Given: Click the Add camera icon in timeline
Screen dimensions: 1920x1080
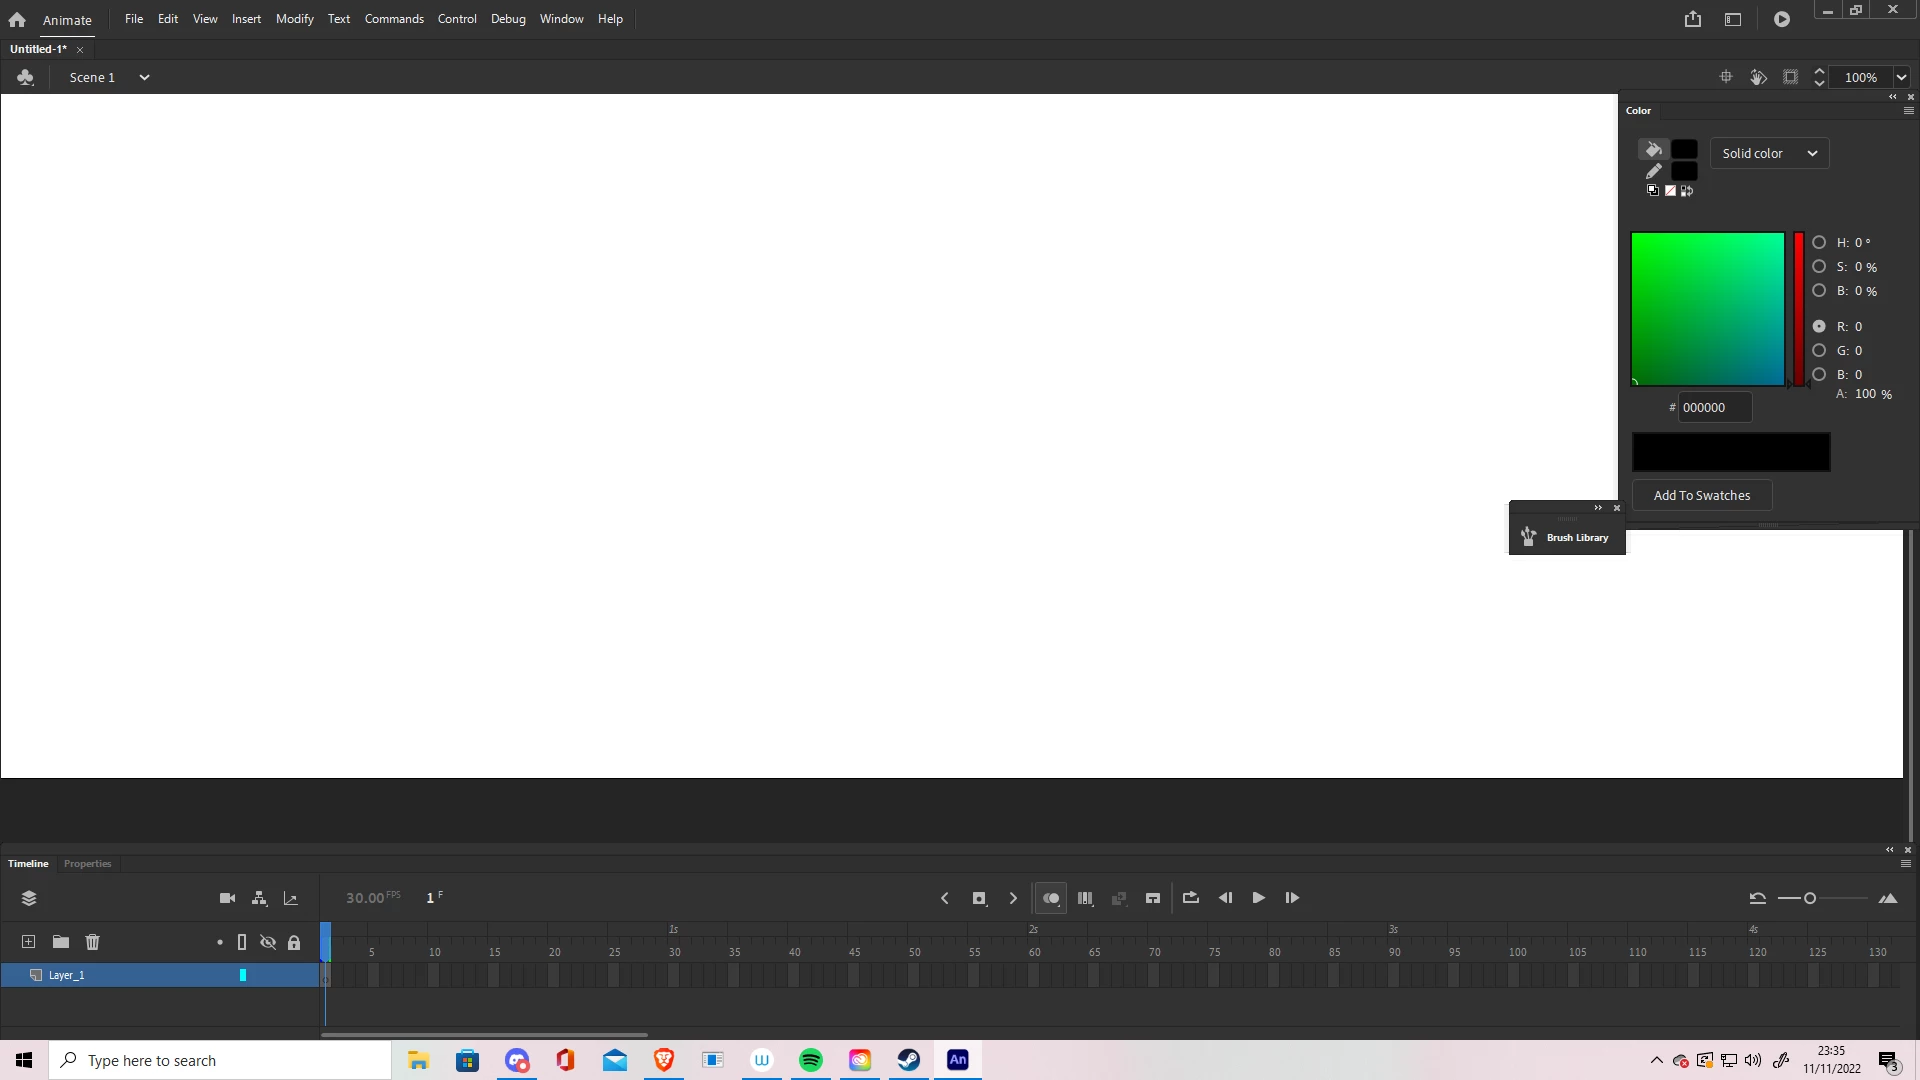Looking at the screenshot, I should (227, 898).
